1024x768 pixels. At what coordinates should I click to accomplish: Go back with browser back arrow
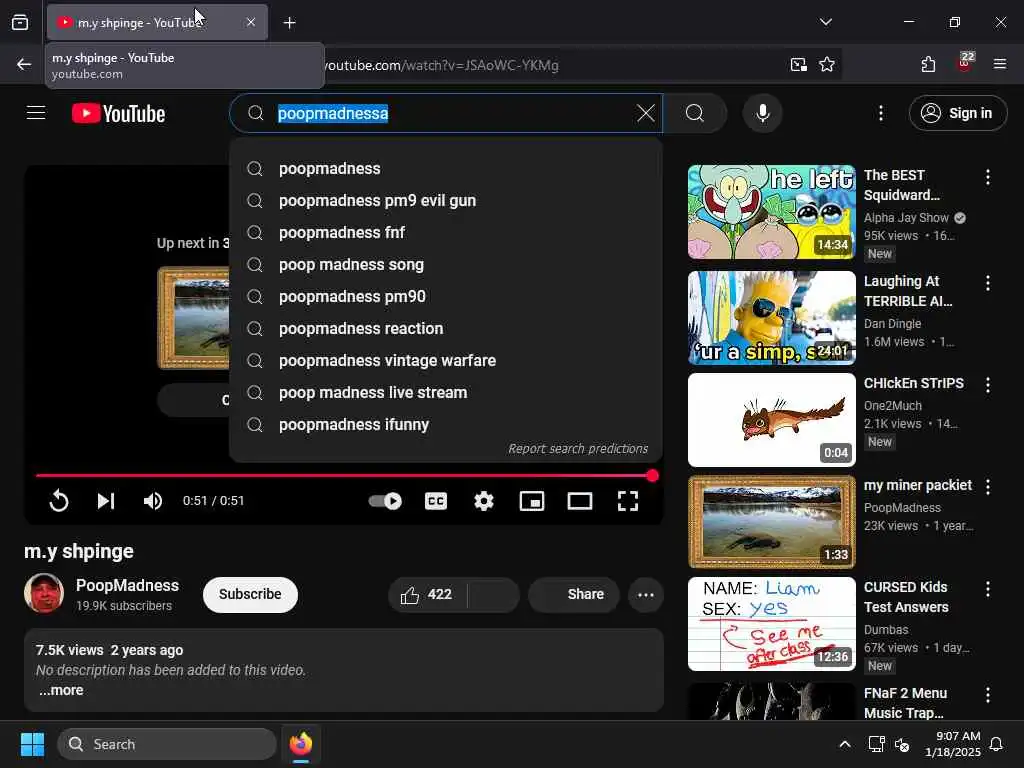24,64
